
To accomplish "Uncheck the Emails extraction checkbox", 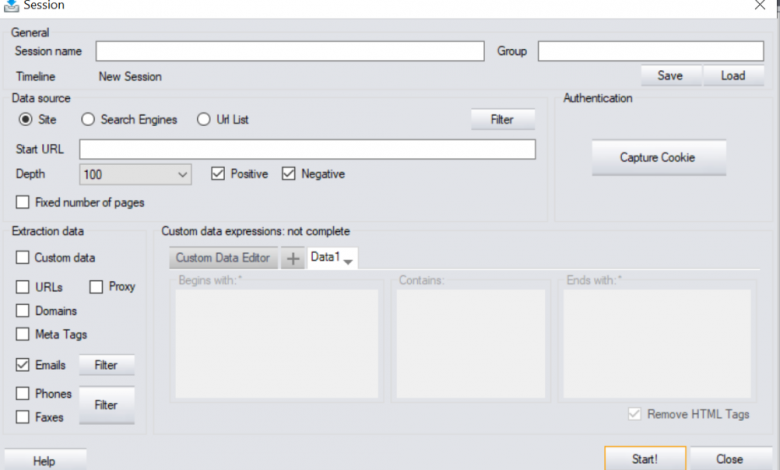I will (23, 365).
